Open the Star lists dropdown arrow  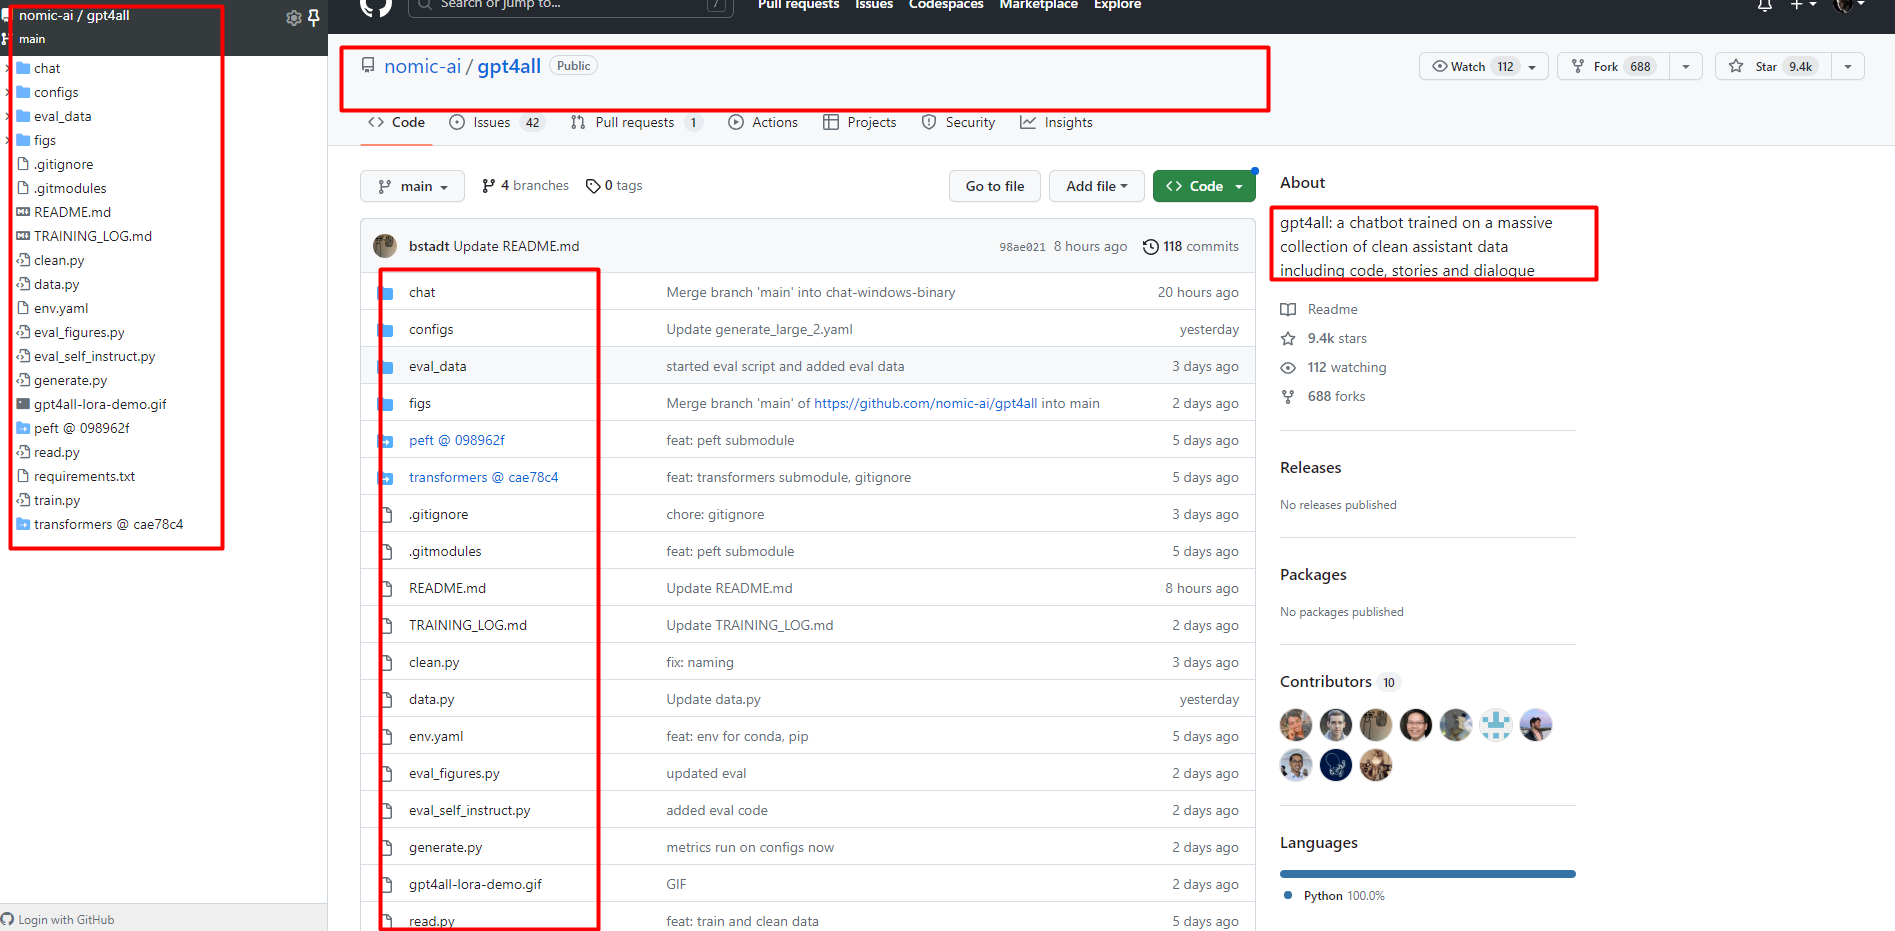click(1848, 66)
